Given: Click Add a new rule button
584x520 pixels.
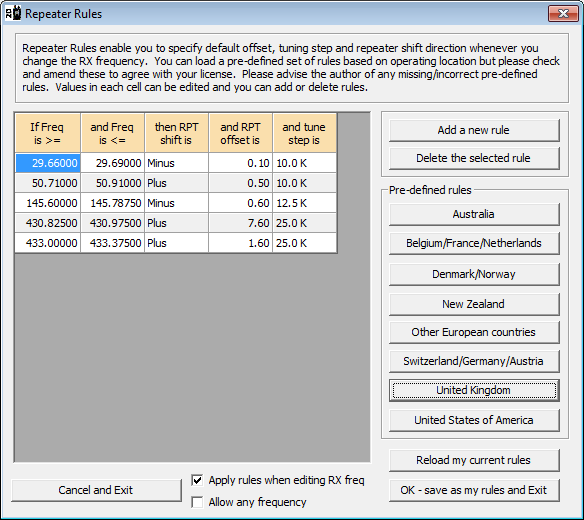Looking at the screenshot, I should coord(474,130).
